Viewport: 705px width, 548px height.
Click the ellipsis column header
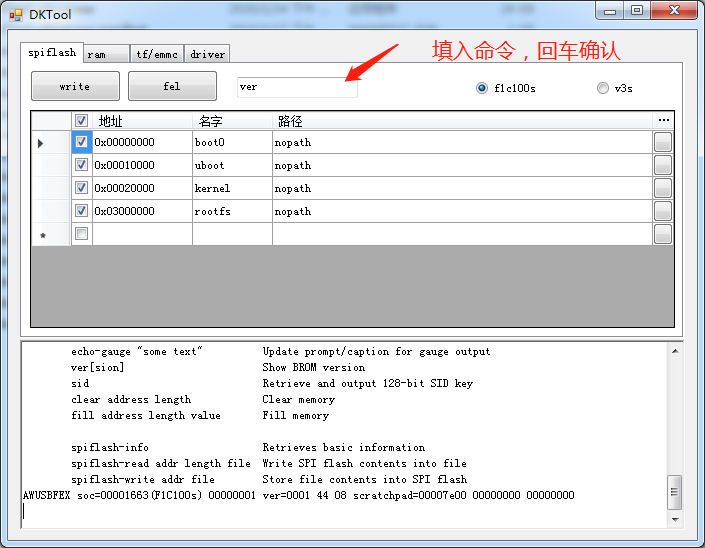pyautogui.click(x=663, y=120)
